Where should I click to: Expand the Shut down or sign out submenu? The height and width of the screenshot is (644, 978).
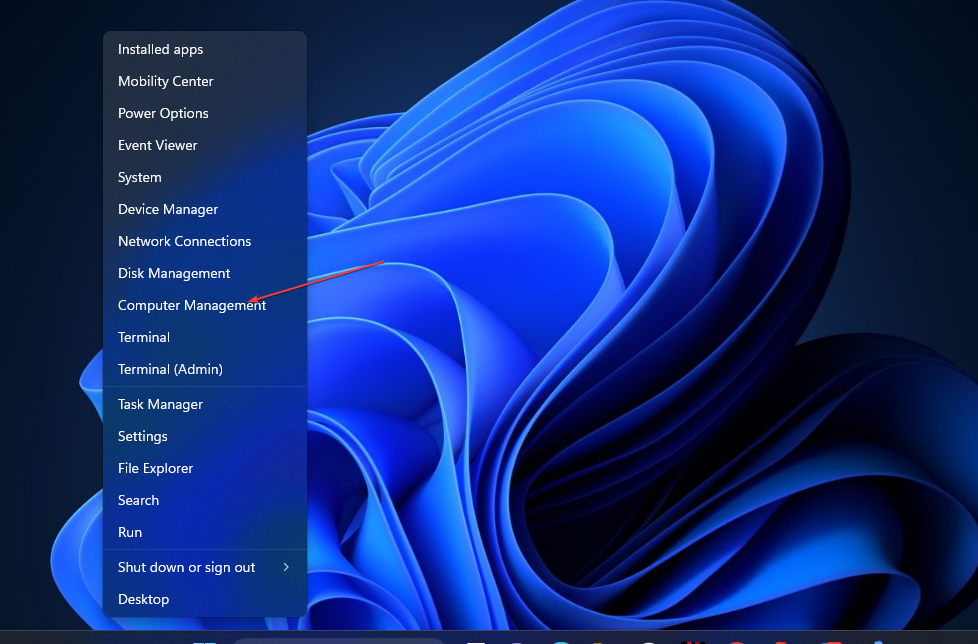click(186, 567)
